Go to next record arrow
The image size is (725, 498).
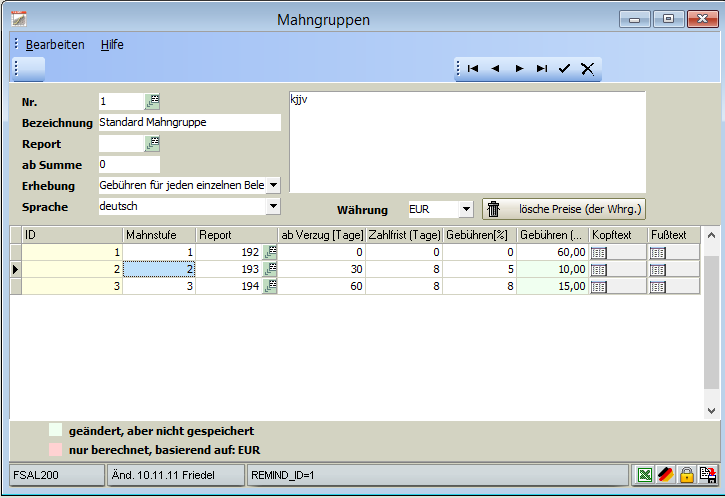519,69
